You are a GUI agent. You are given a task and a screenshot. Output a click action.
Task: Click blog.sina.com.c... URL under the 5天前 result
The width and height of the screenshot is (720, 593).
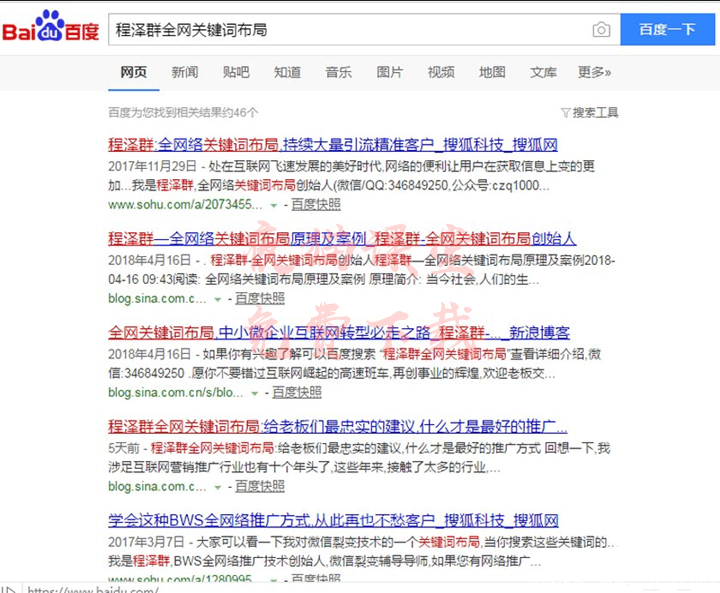157,486
